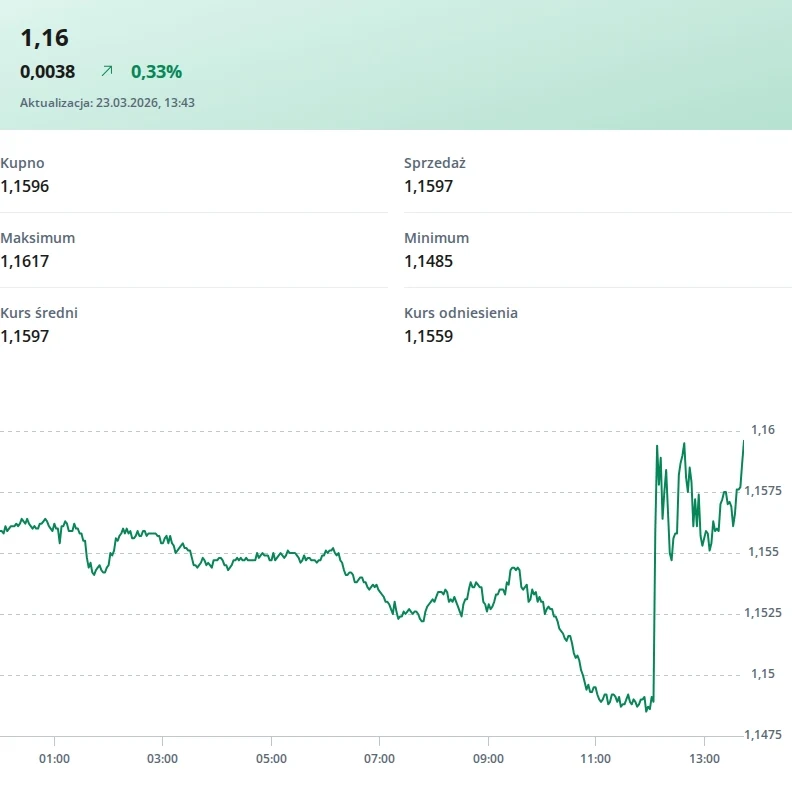Image resolution: width=792 pixels, height=790 pixels.
Task: Click the 13:00 time axis label
Action: point(704,758)
